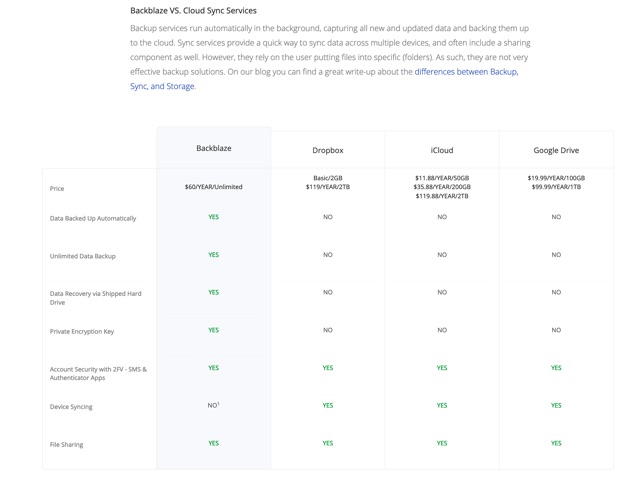Click Dropbox YES for Device Syncing
The height and width of the screenshot is (480, 635).
328,405
